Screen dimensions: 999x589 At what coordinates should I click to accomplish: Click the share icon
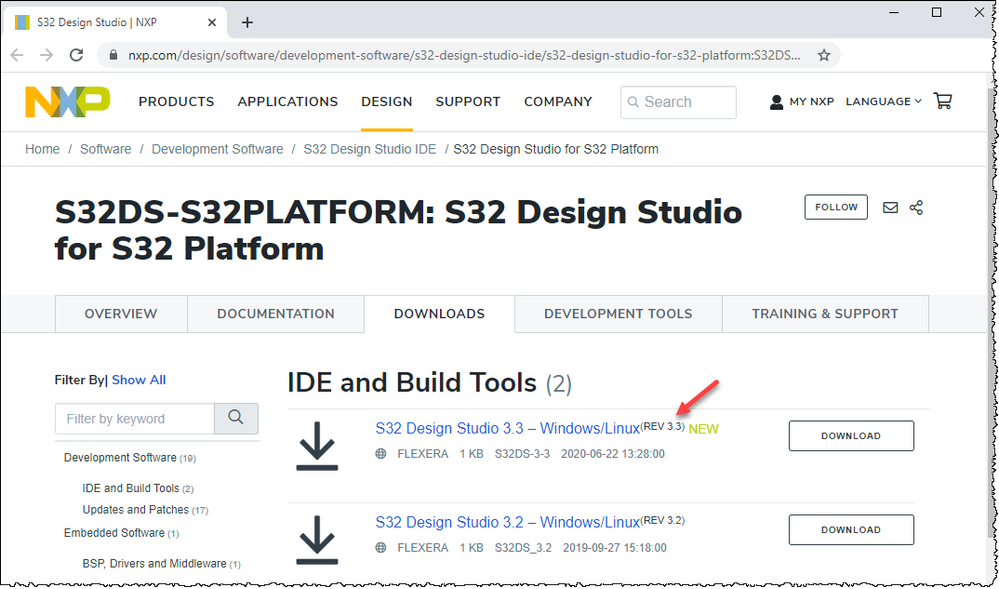point(916,208)
